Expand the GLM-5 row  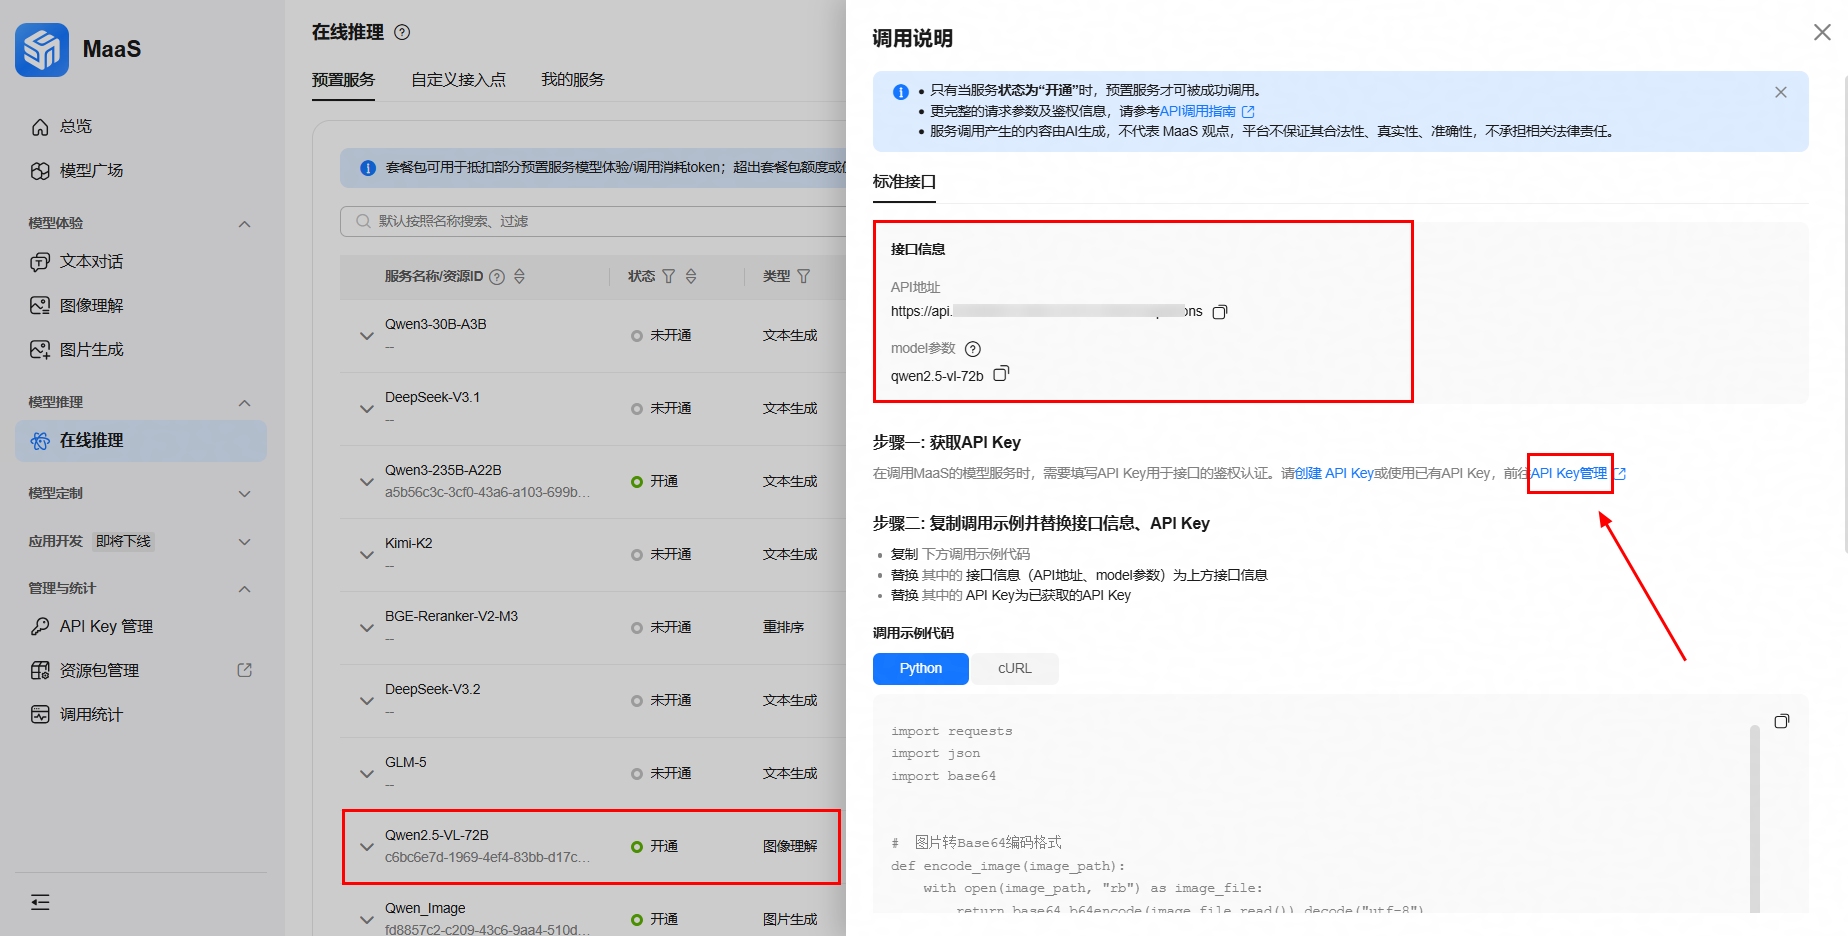367,774
